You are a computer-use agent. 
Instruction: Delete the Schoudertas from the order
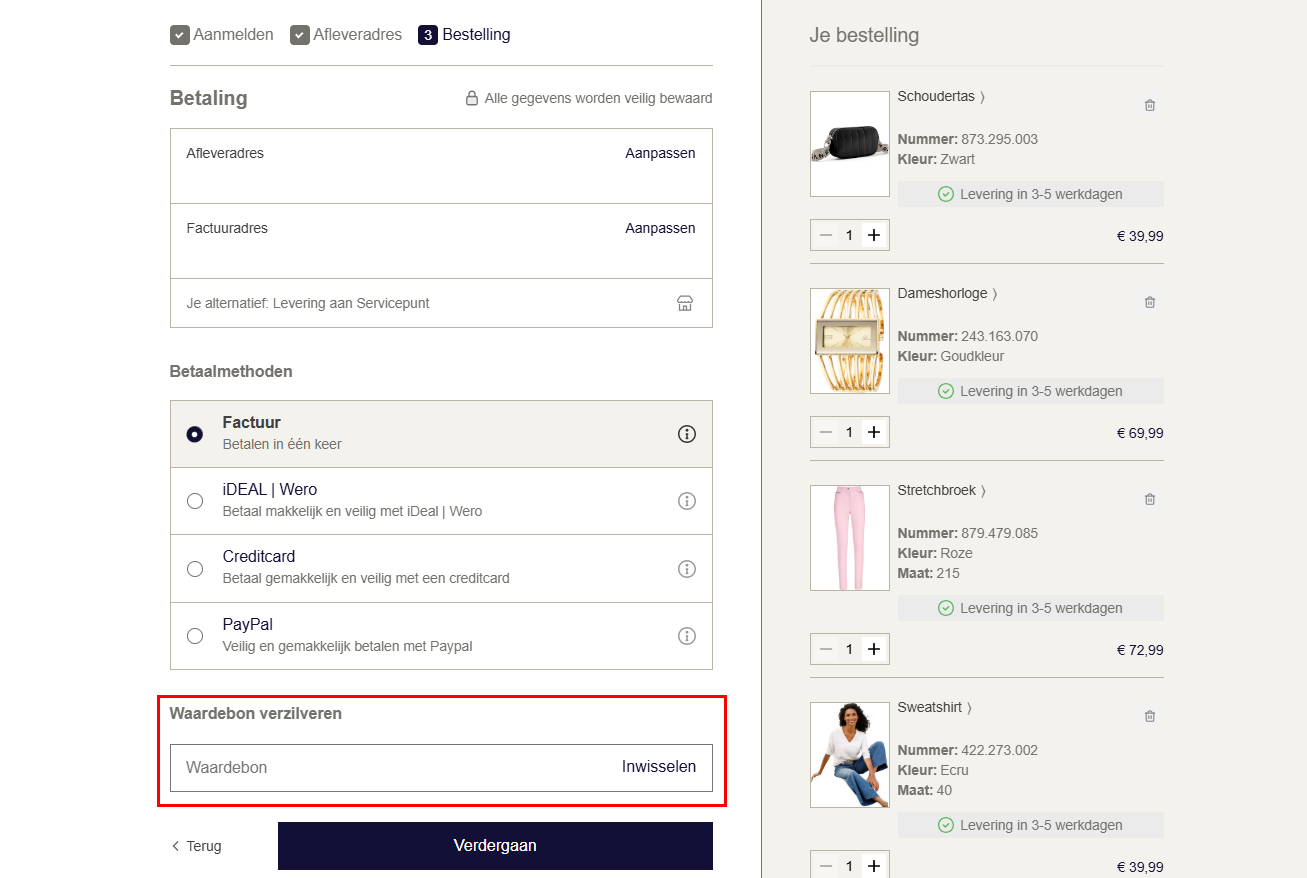tap(1149, 105)
